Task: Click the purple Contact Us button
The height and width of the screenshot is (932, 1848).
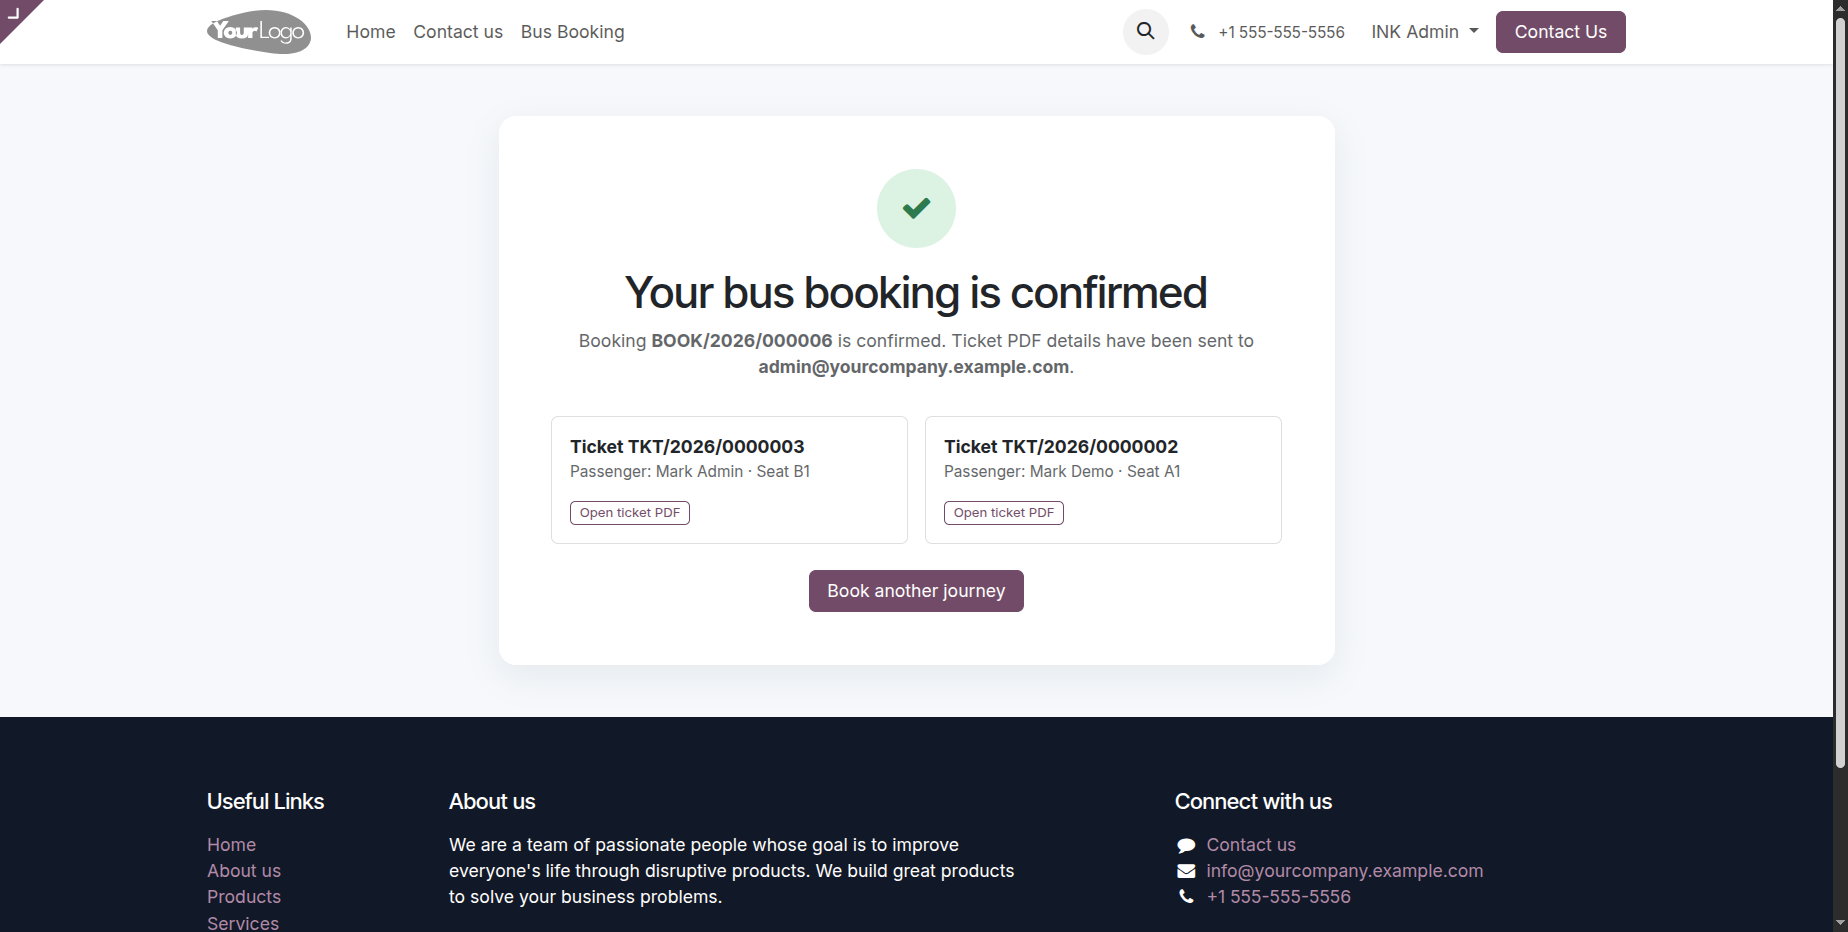Action: [1560, 32]
